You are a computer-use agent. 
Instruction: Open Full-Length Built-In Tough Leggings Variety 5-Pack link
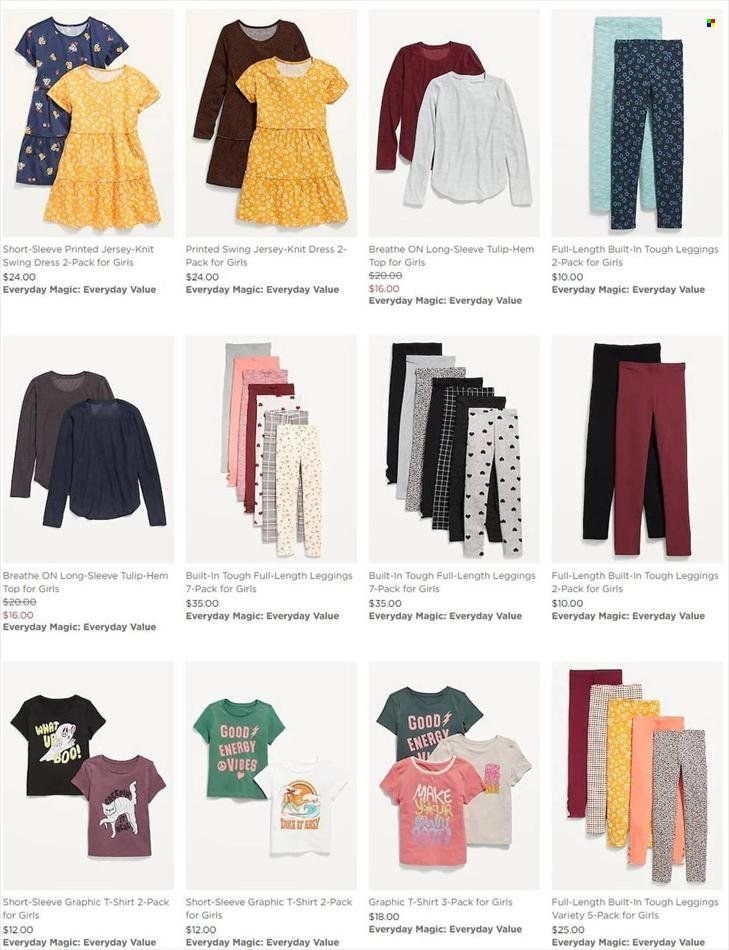tap(635, 909)
